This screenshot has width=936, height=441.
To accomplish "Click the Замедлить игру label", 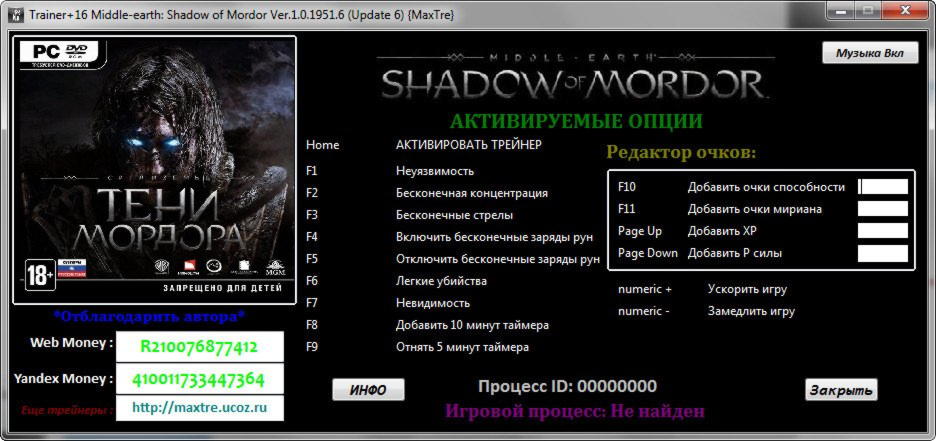I will [751, 312].
